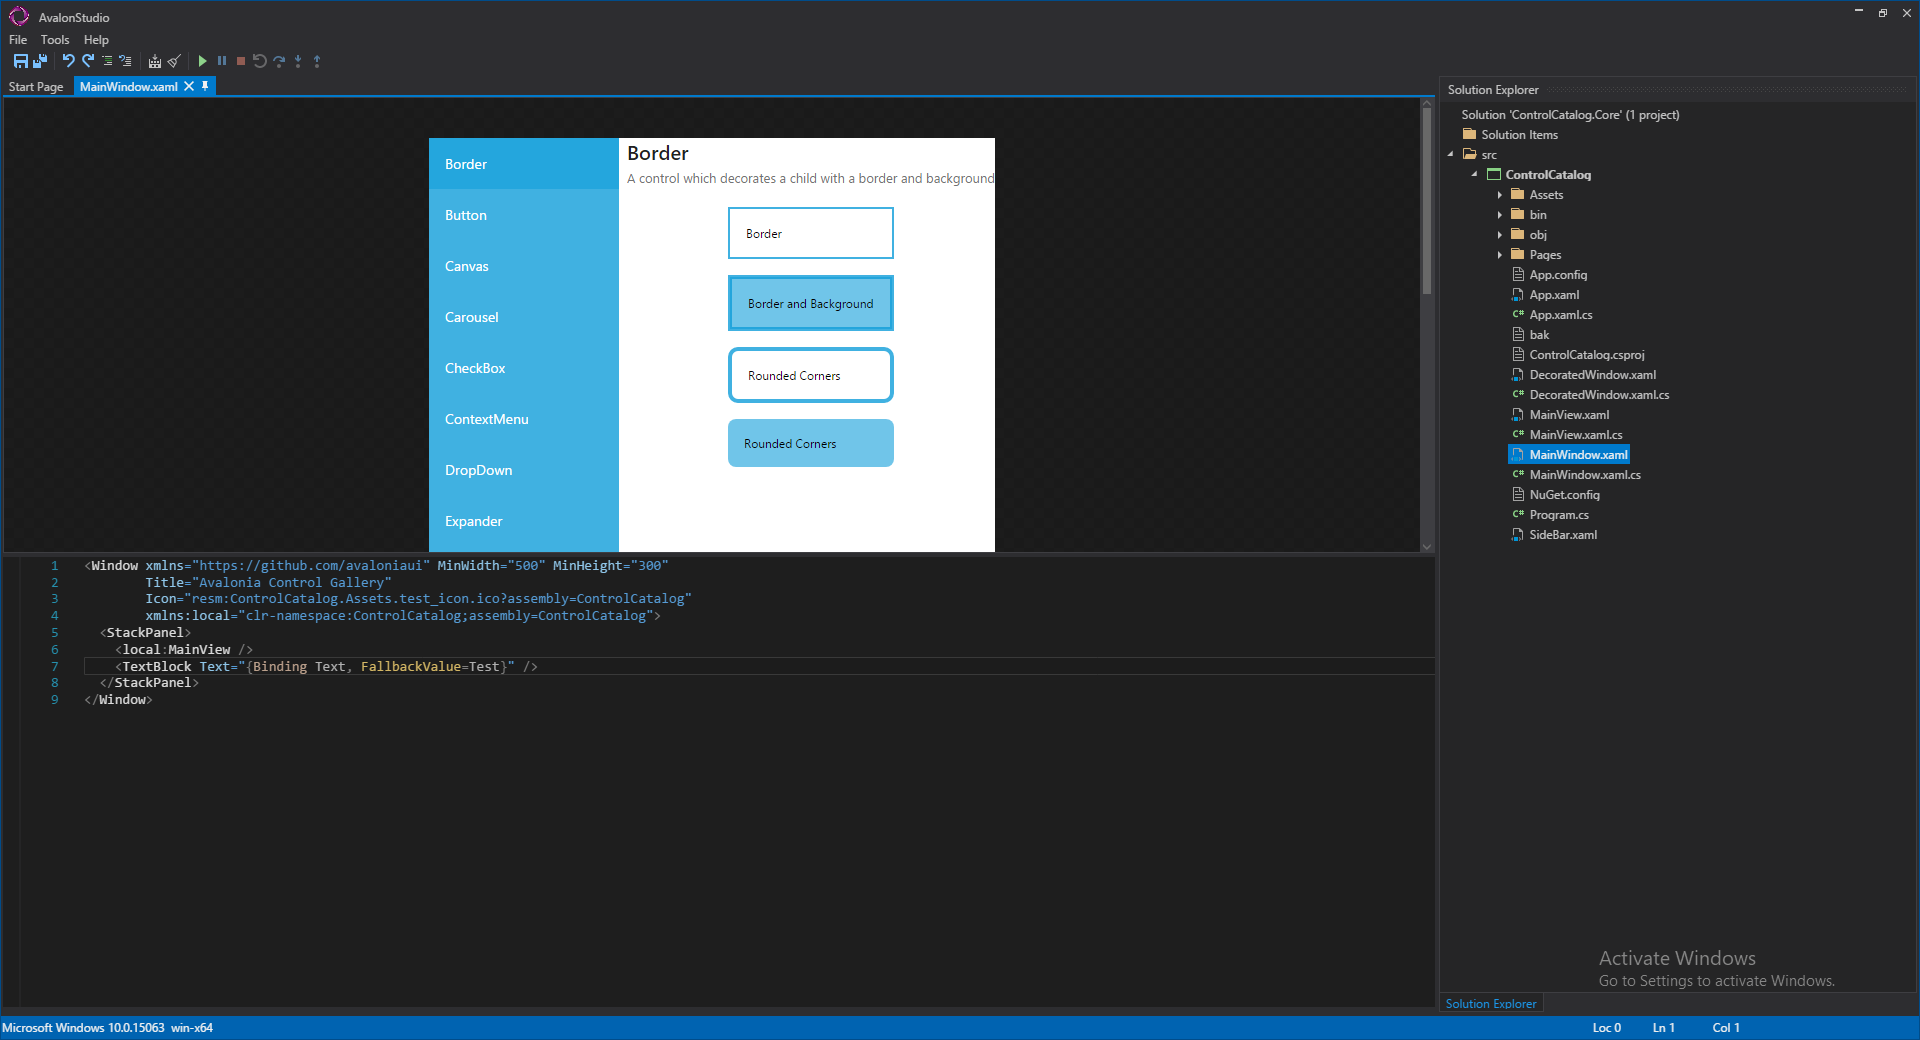1920x1040 pixels.
Task: Select Canvas in the preview sidebar
Action: coord(524,266)
